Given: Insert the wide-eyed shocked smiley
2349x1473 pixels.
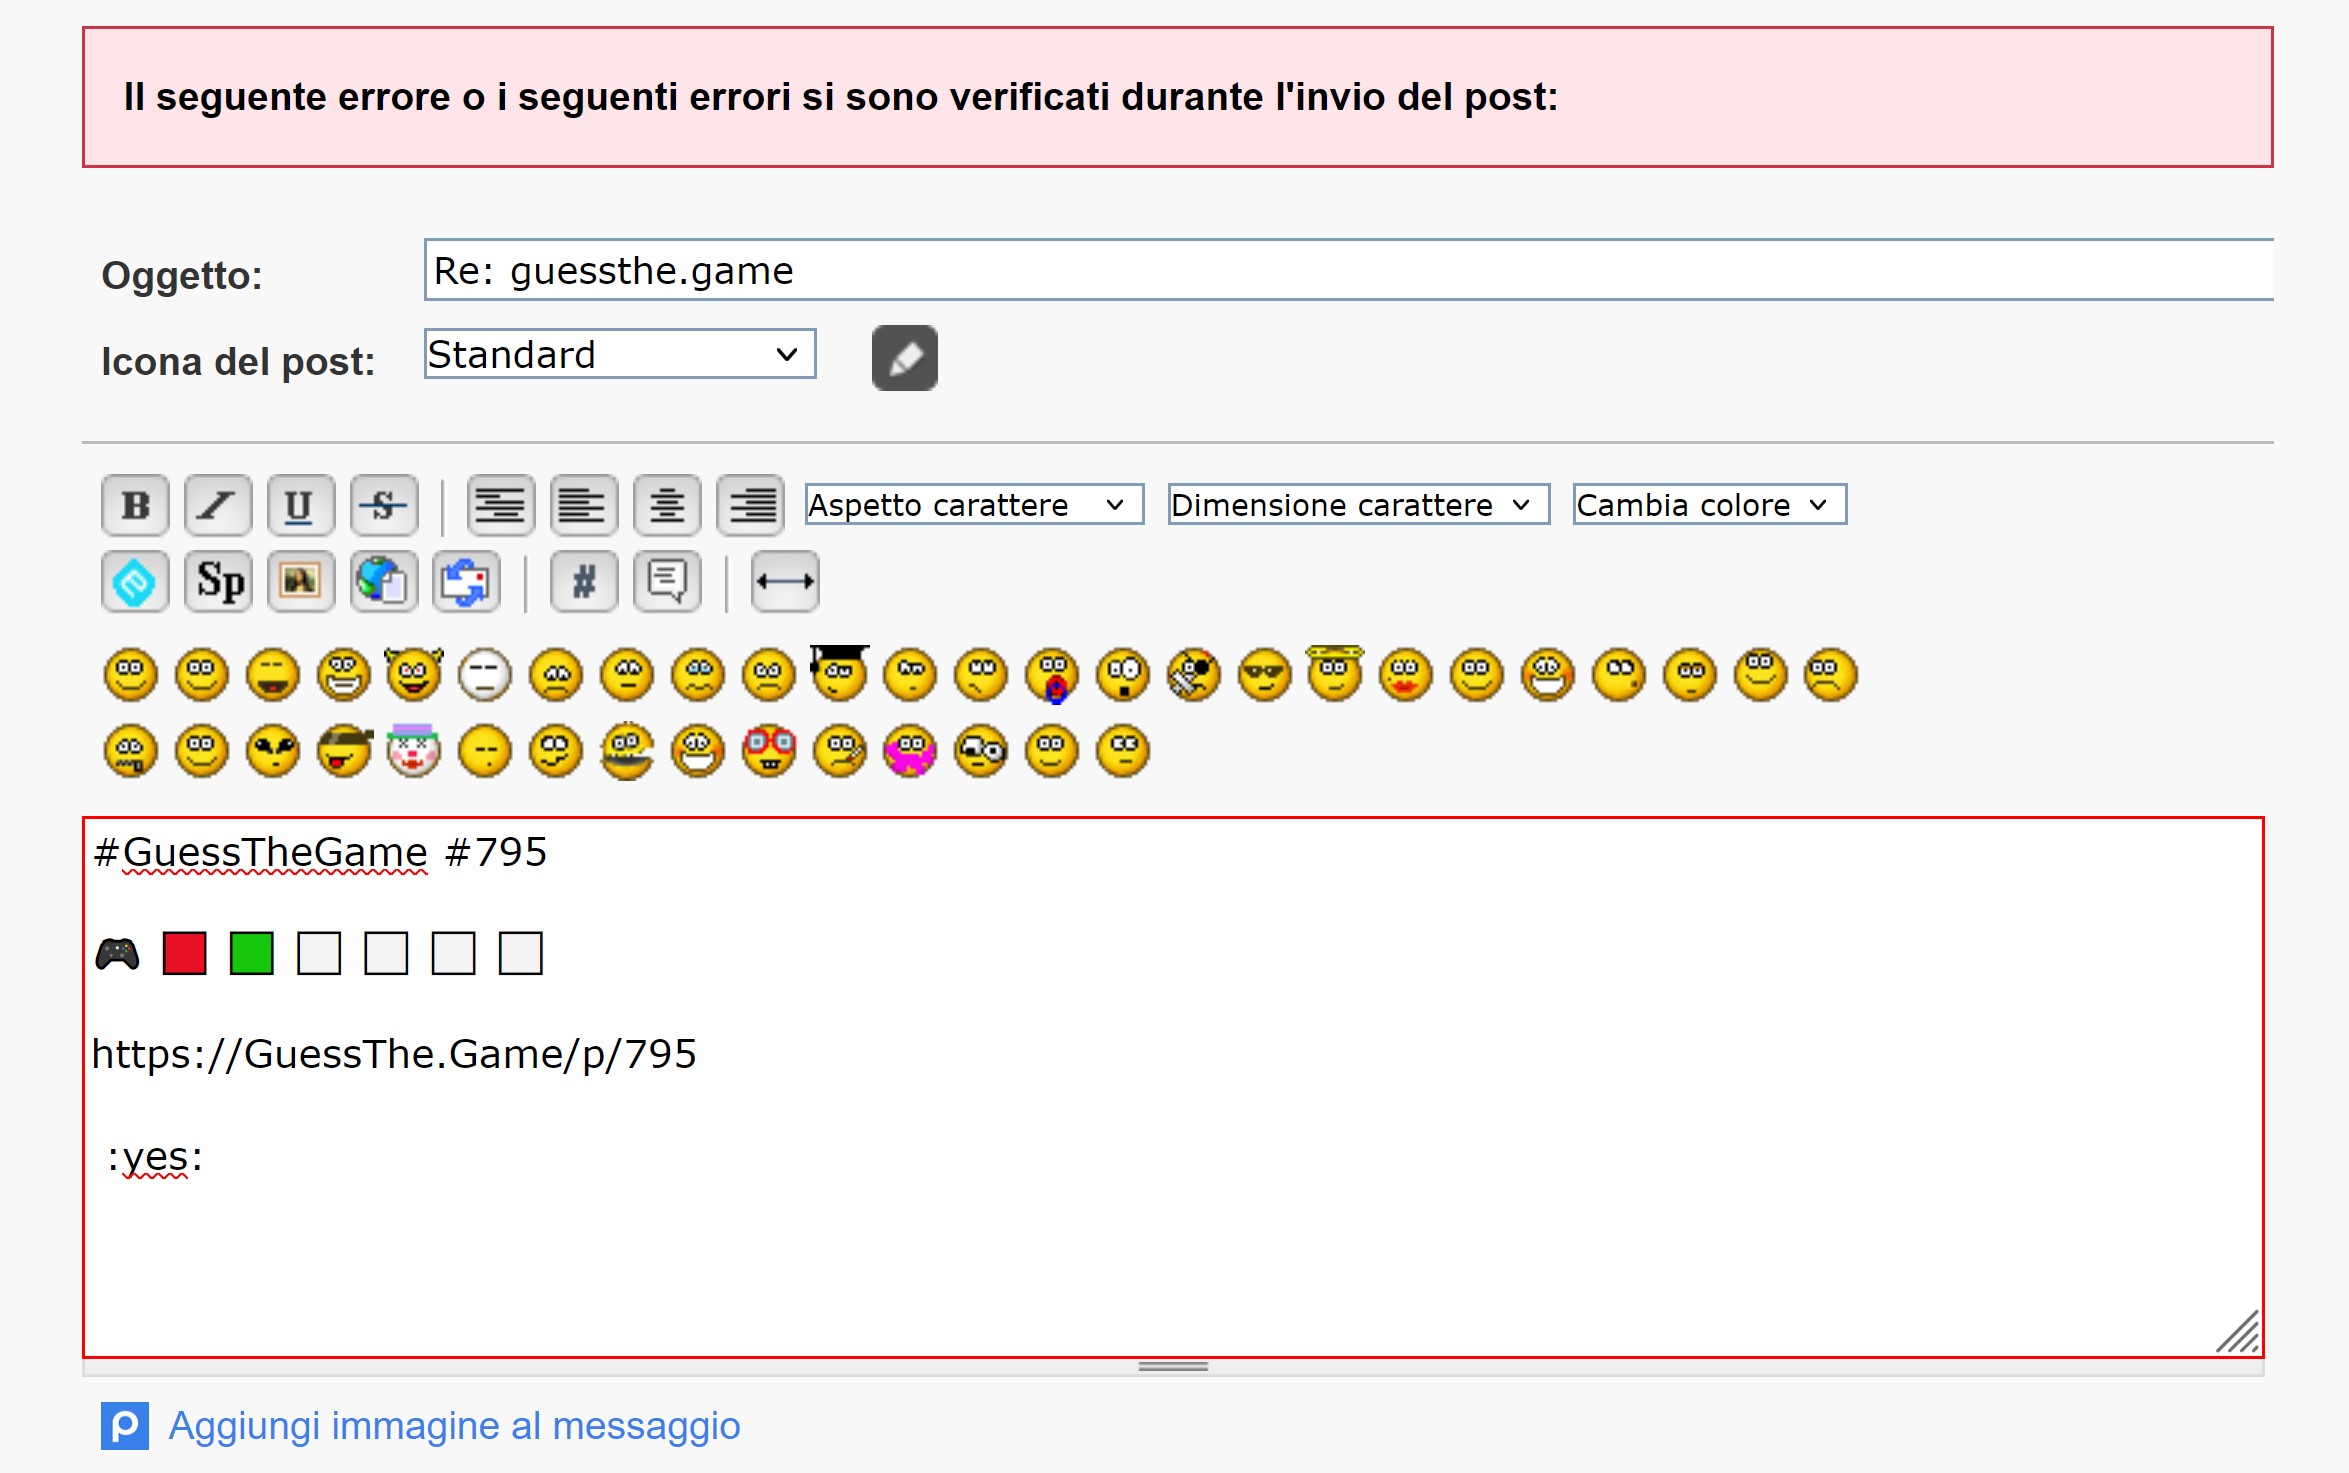Looking at the screenshot, I should click(1123, 675).
